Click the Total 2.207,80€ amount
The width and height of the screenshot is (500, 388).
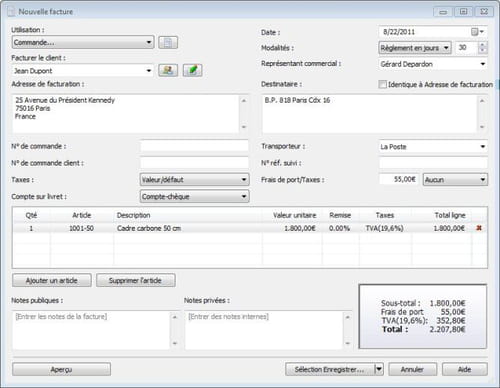click(x=447, y=330)
